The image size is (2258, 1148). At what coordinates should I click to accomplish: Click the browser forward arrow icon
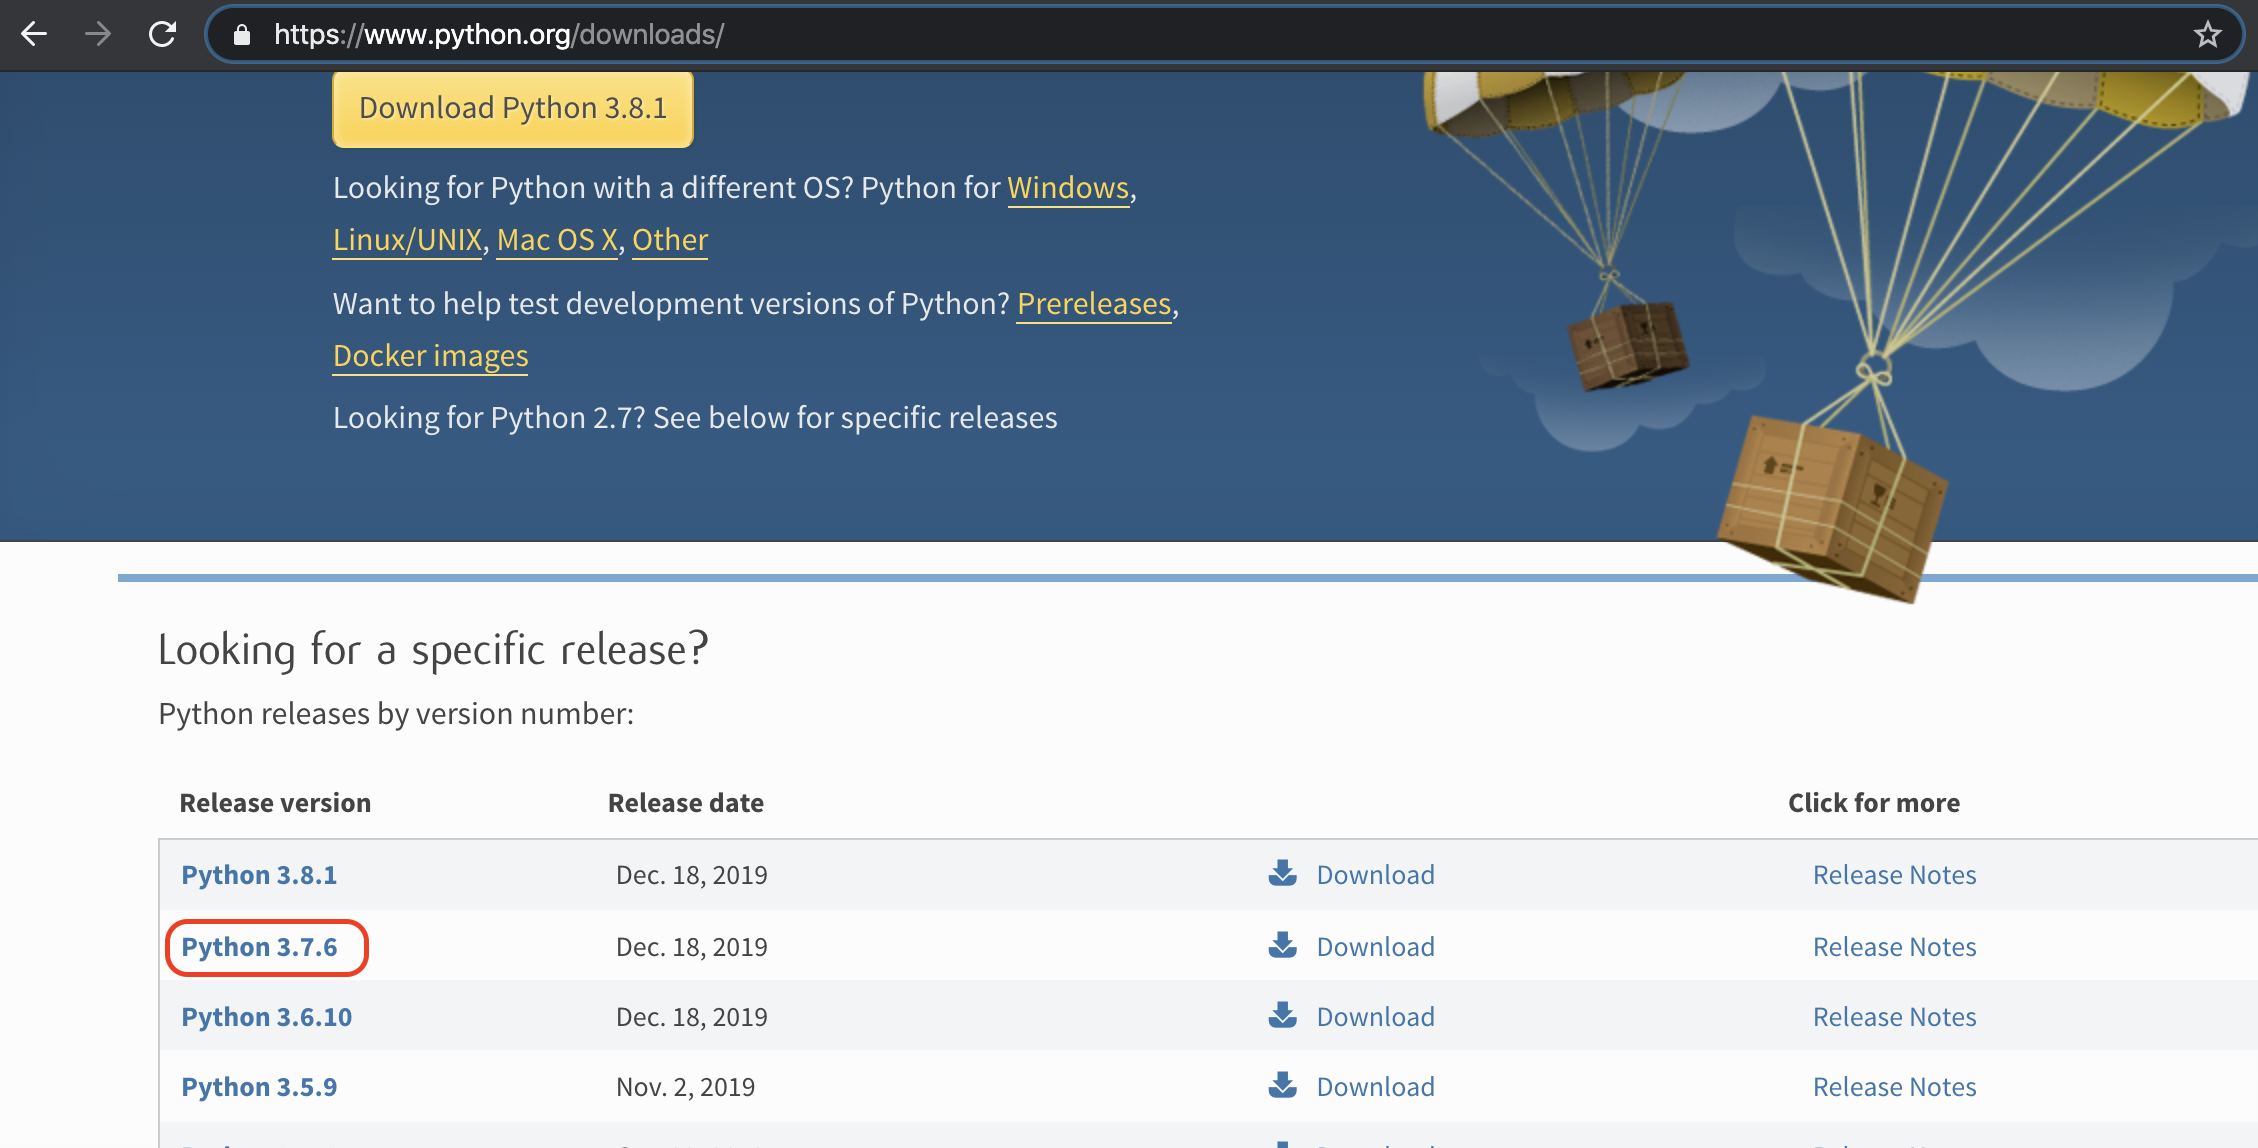[98, 35]
